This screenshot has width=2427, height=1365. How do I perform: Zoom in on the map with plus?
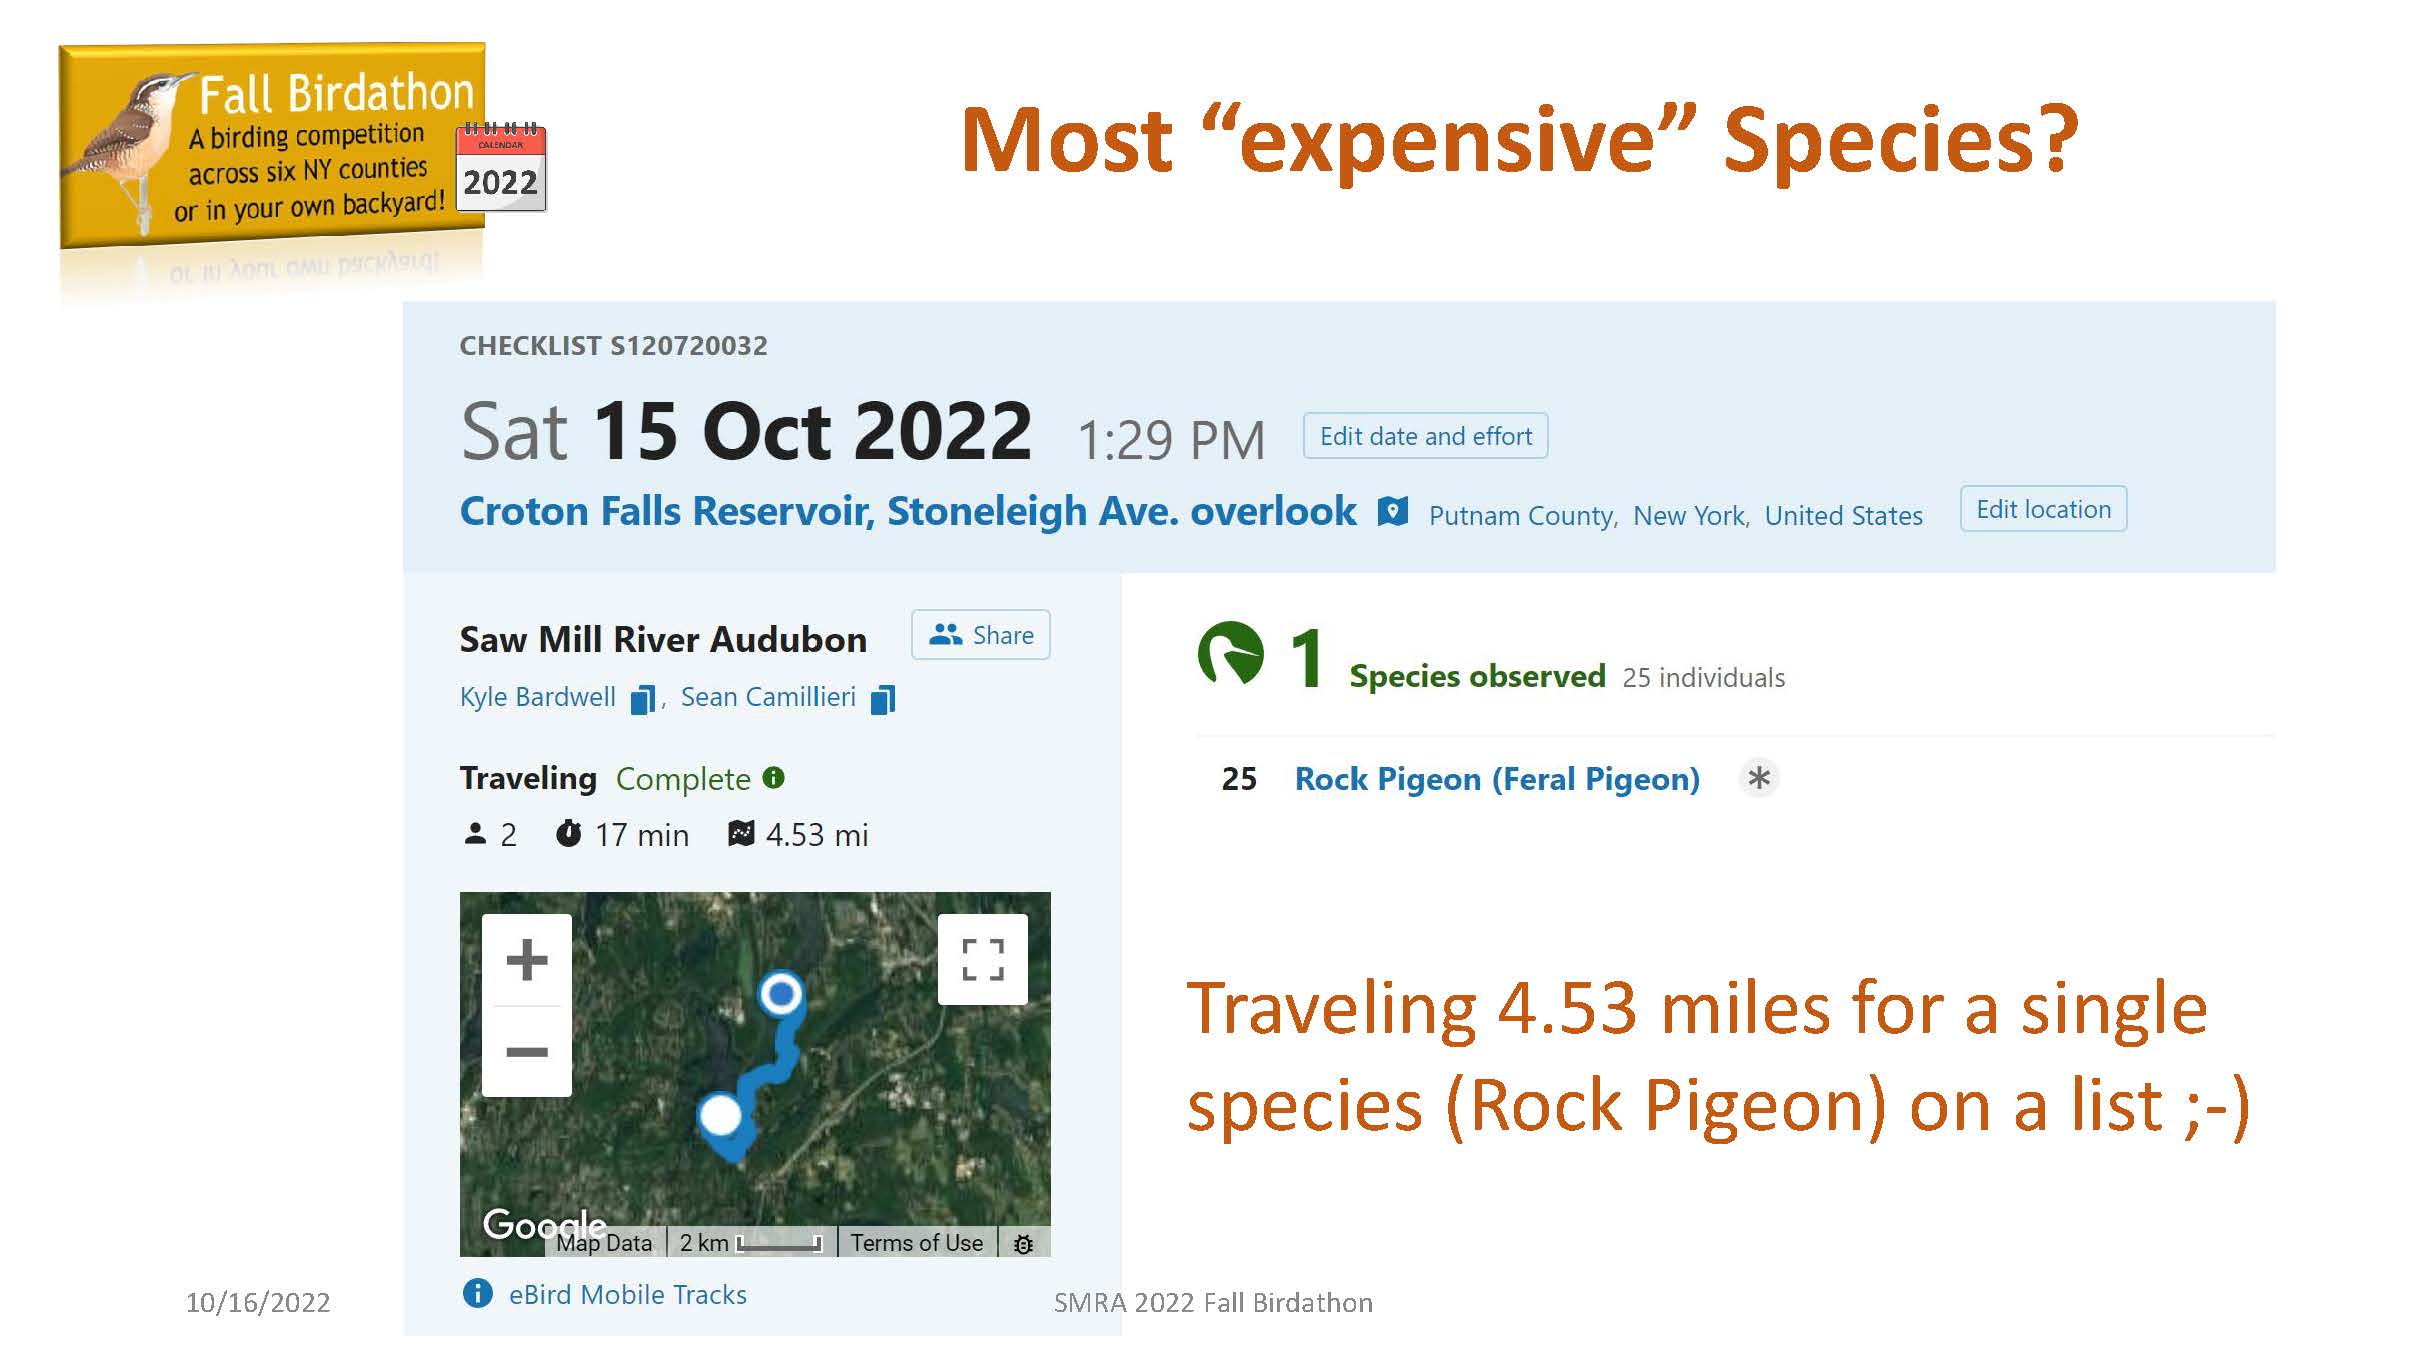[x=527, y=960]
